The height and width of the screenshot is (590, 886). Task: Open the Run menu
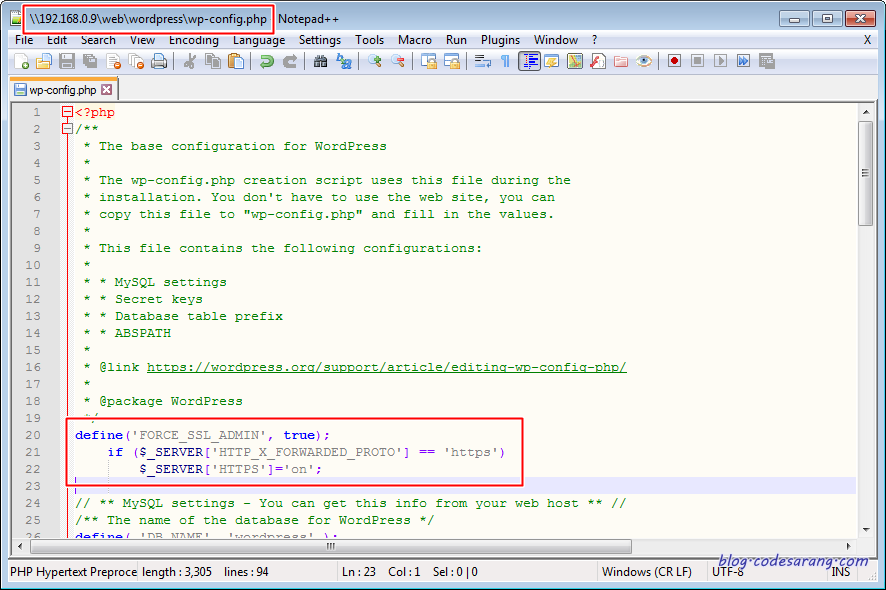point(456,40)
